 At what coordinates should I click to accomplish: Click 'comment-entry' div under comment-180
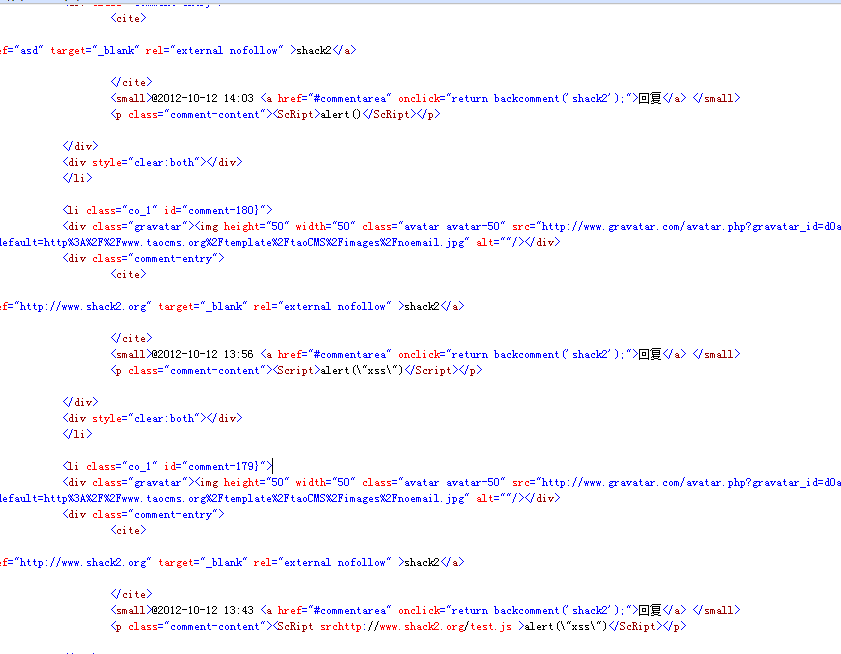[x=143, y=259]
